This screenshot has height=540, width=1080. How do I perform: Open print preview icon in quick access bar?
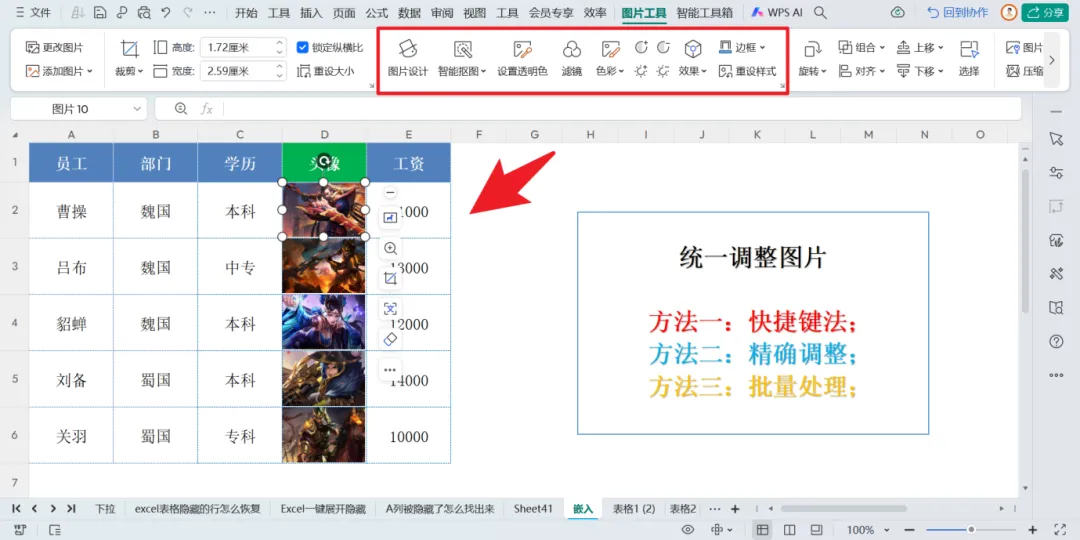click(143, 12)
